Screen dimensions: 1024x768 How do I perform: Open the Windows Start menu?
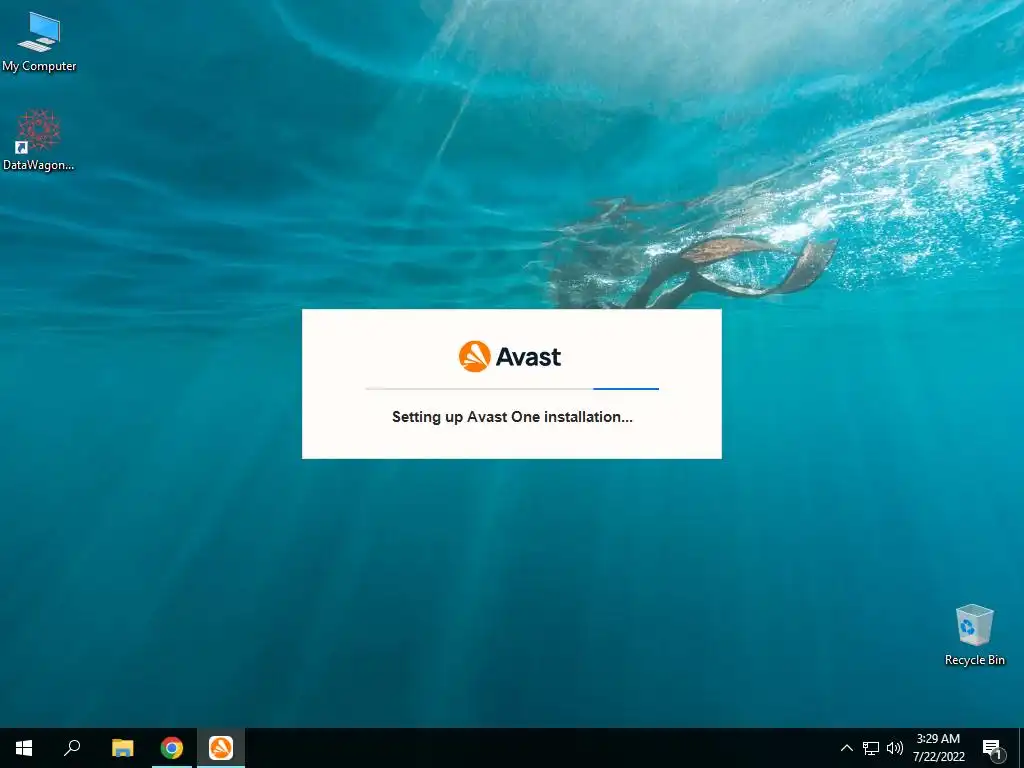coord(24,748)
